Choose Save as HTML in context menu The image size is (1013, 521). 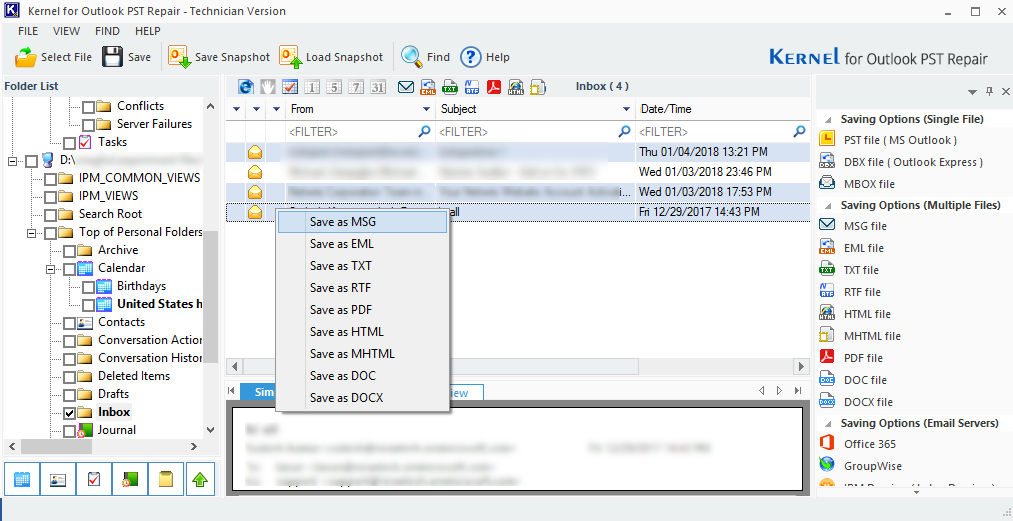(362, 332)
